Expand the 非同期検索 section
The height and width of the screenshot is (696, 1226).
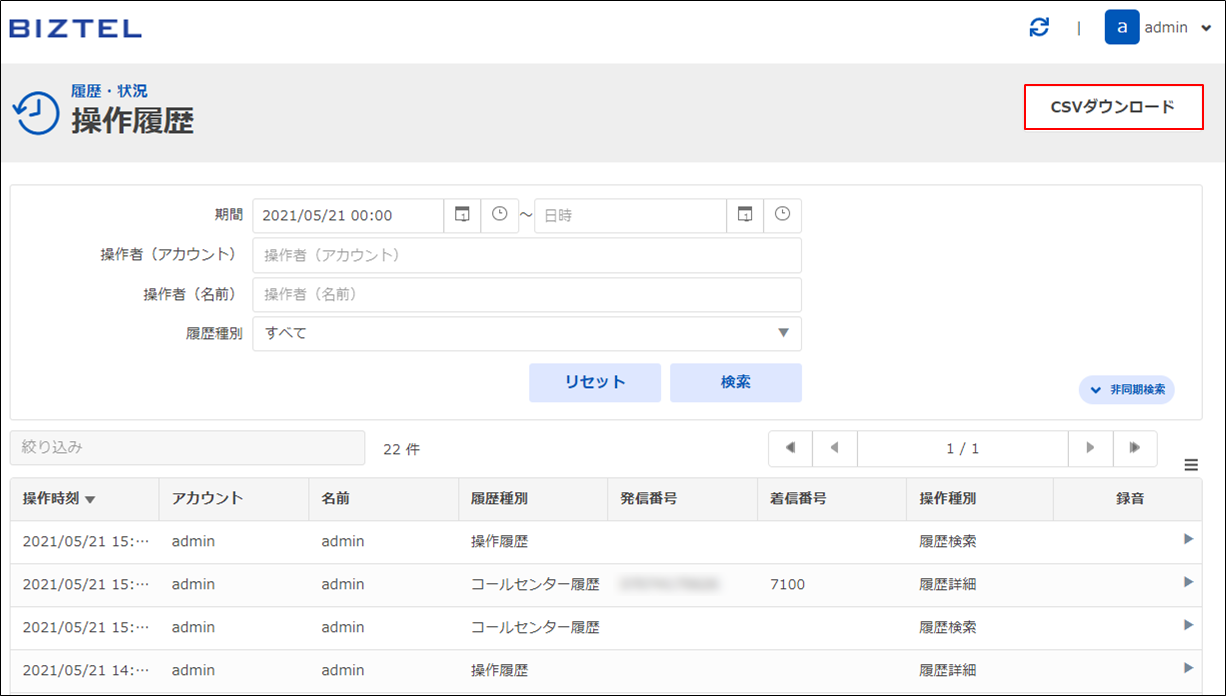pyautogui.click(x=1127, y=389)
